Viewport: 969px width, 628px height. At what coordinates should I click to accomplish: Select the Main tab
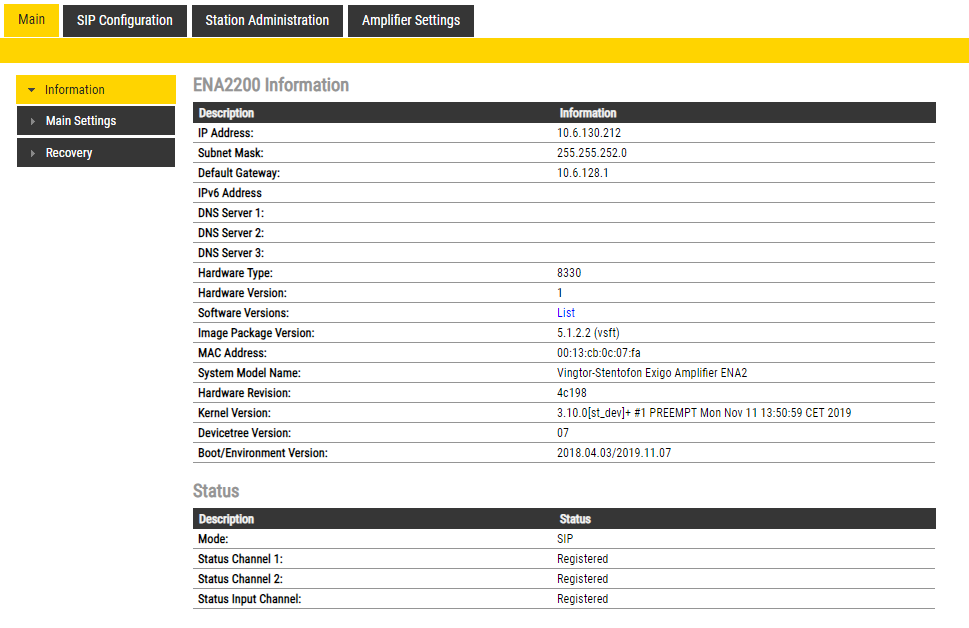click(31, 20)
